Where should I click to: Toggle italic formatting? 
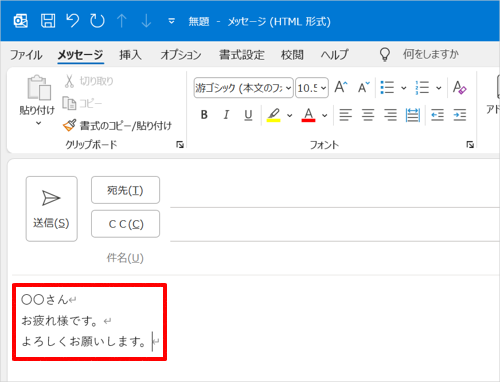point(226,115)
